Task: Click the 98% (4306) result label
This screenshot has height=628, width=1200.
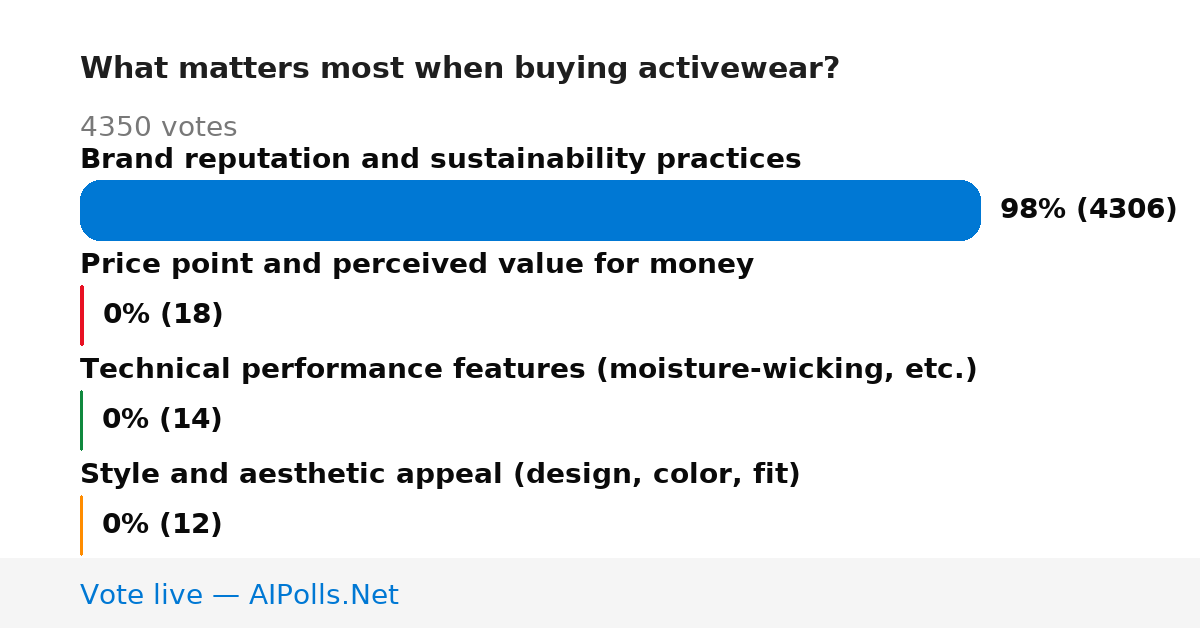Action: [1088, 210]
